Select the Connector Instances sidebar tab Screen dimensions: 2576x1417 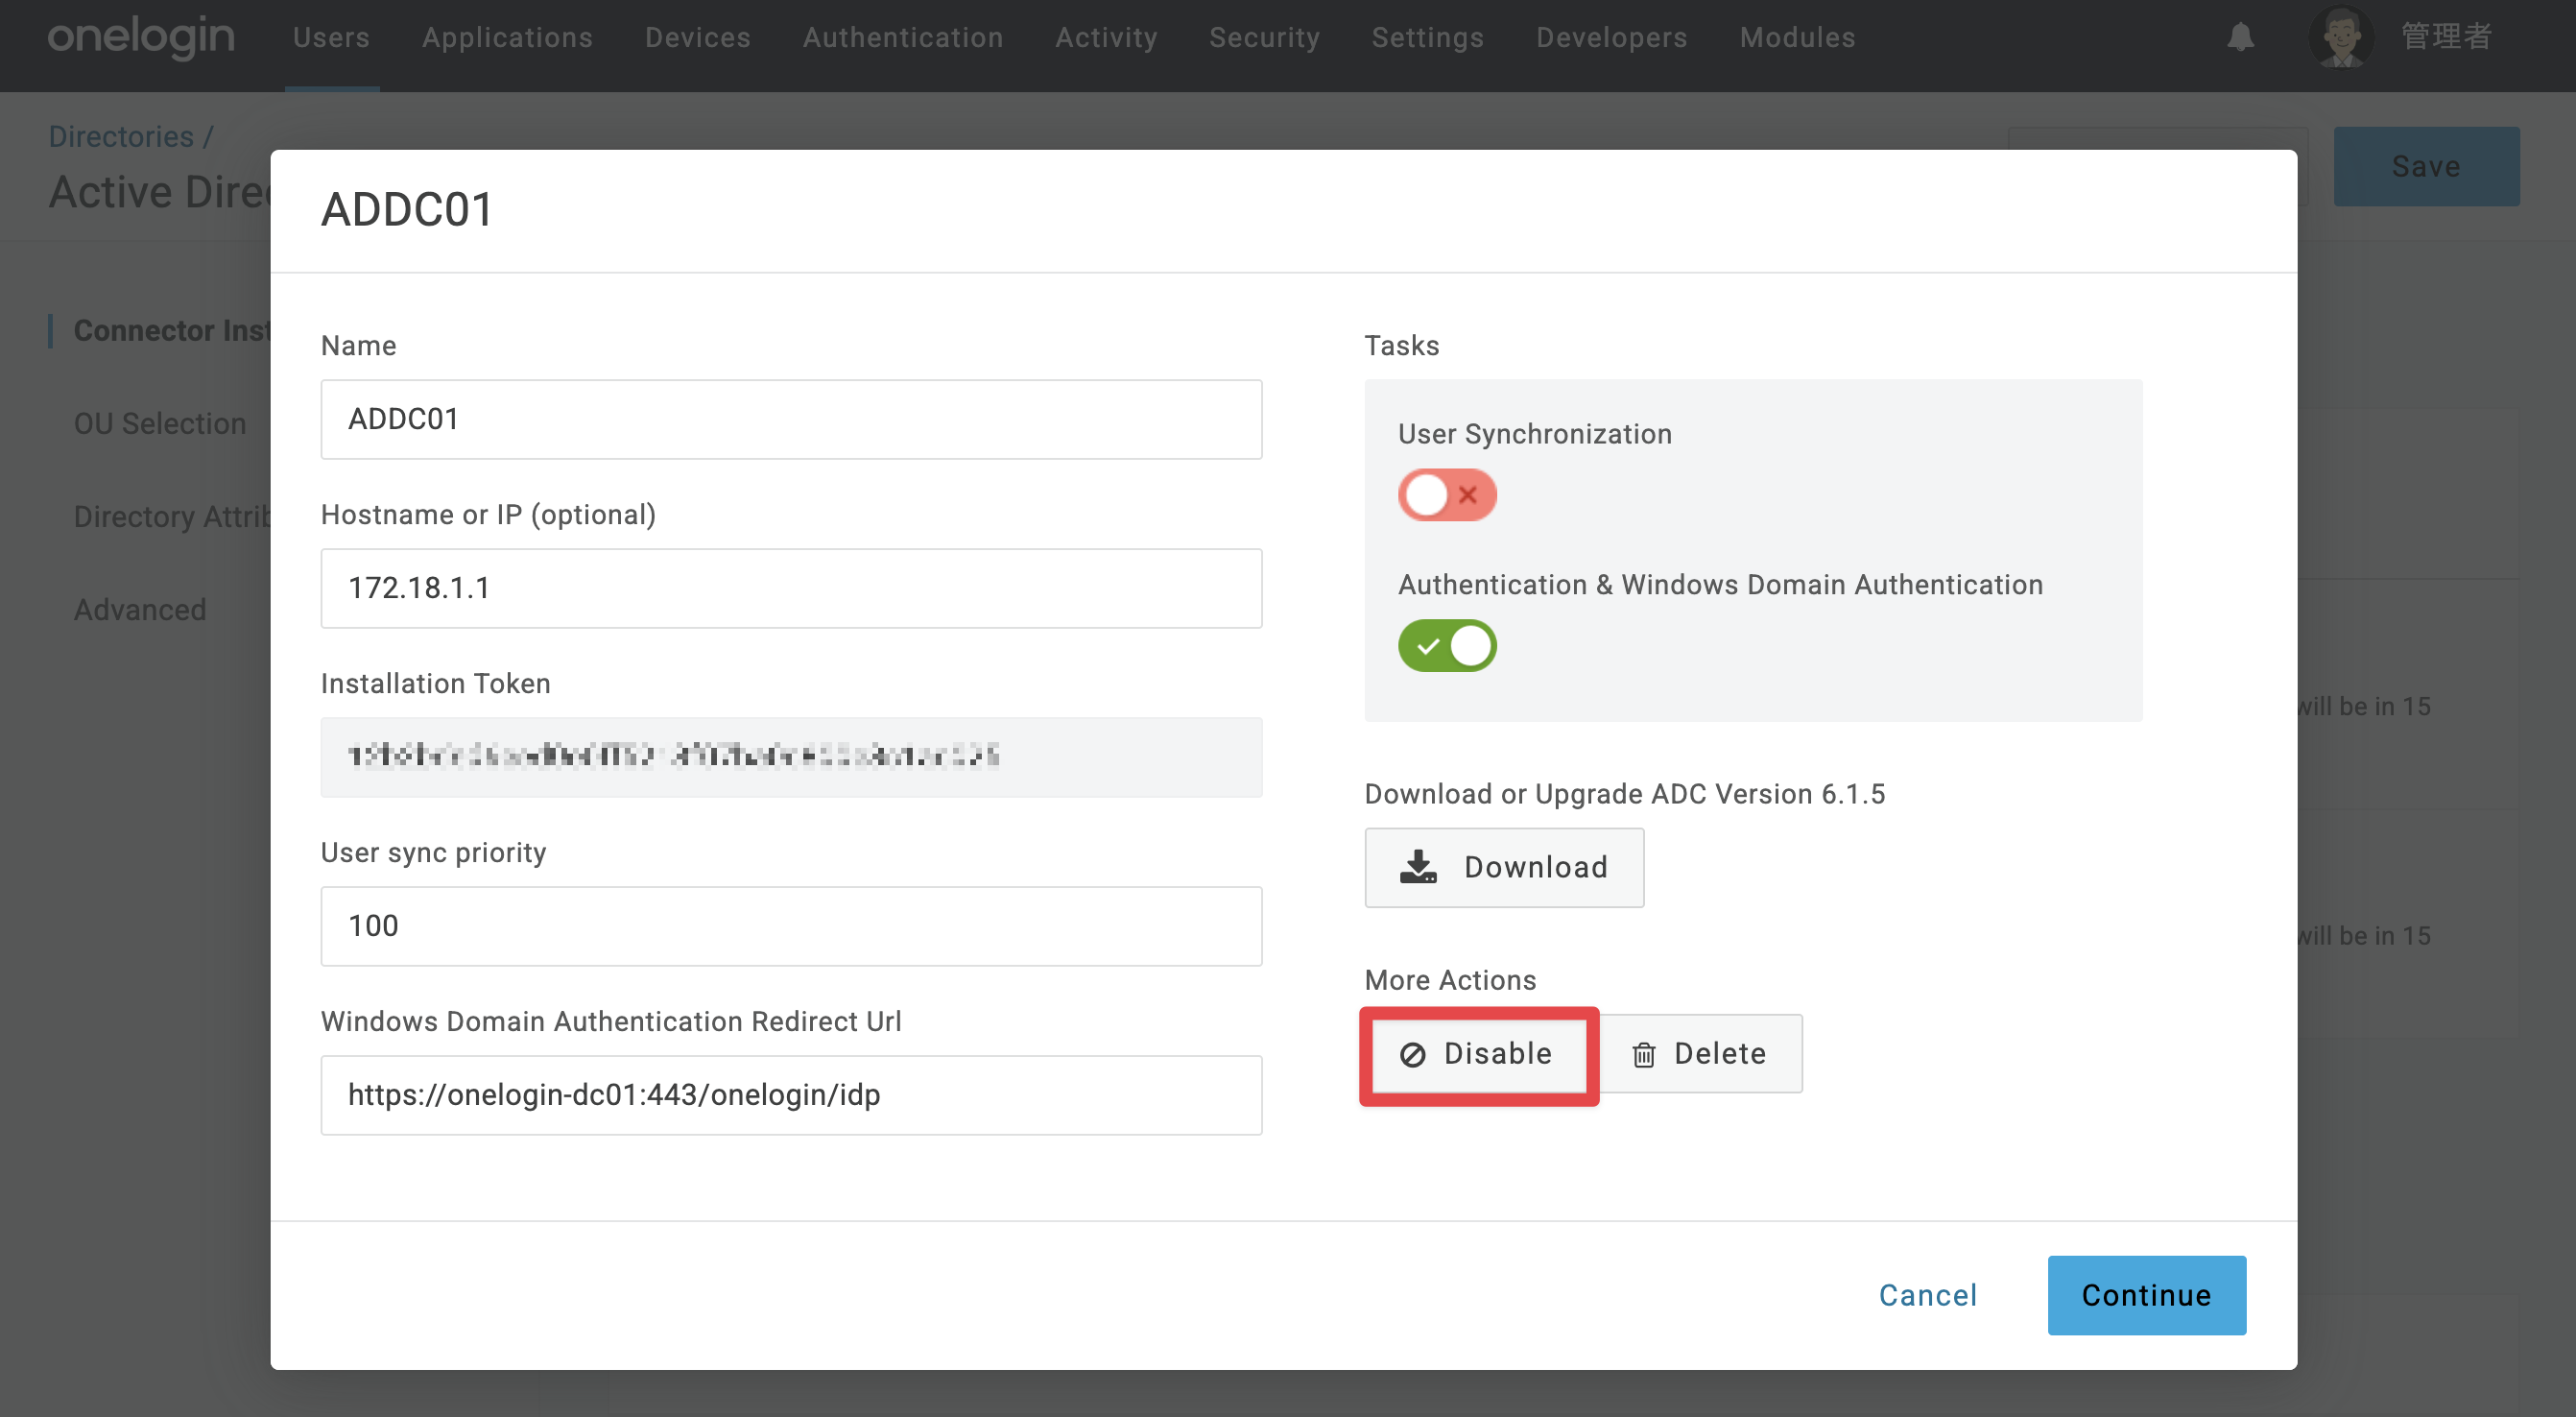[172, 331]
